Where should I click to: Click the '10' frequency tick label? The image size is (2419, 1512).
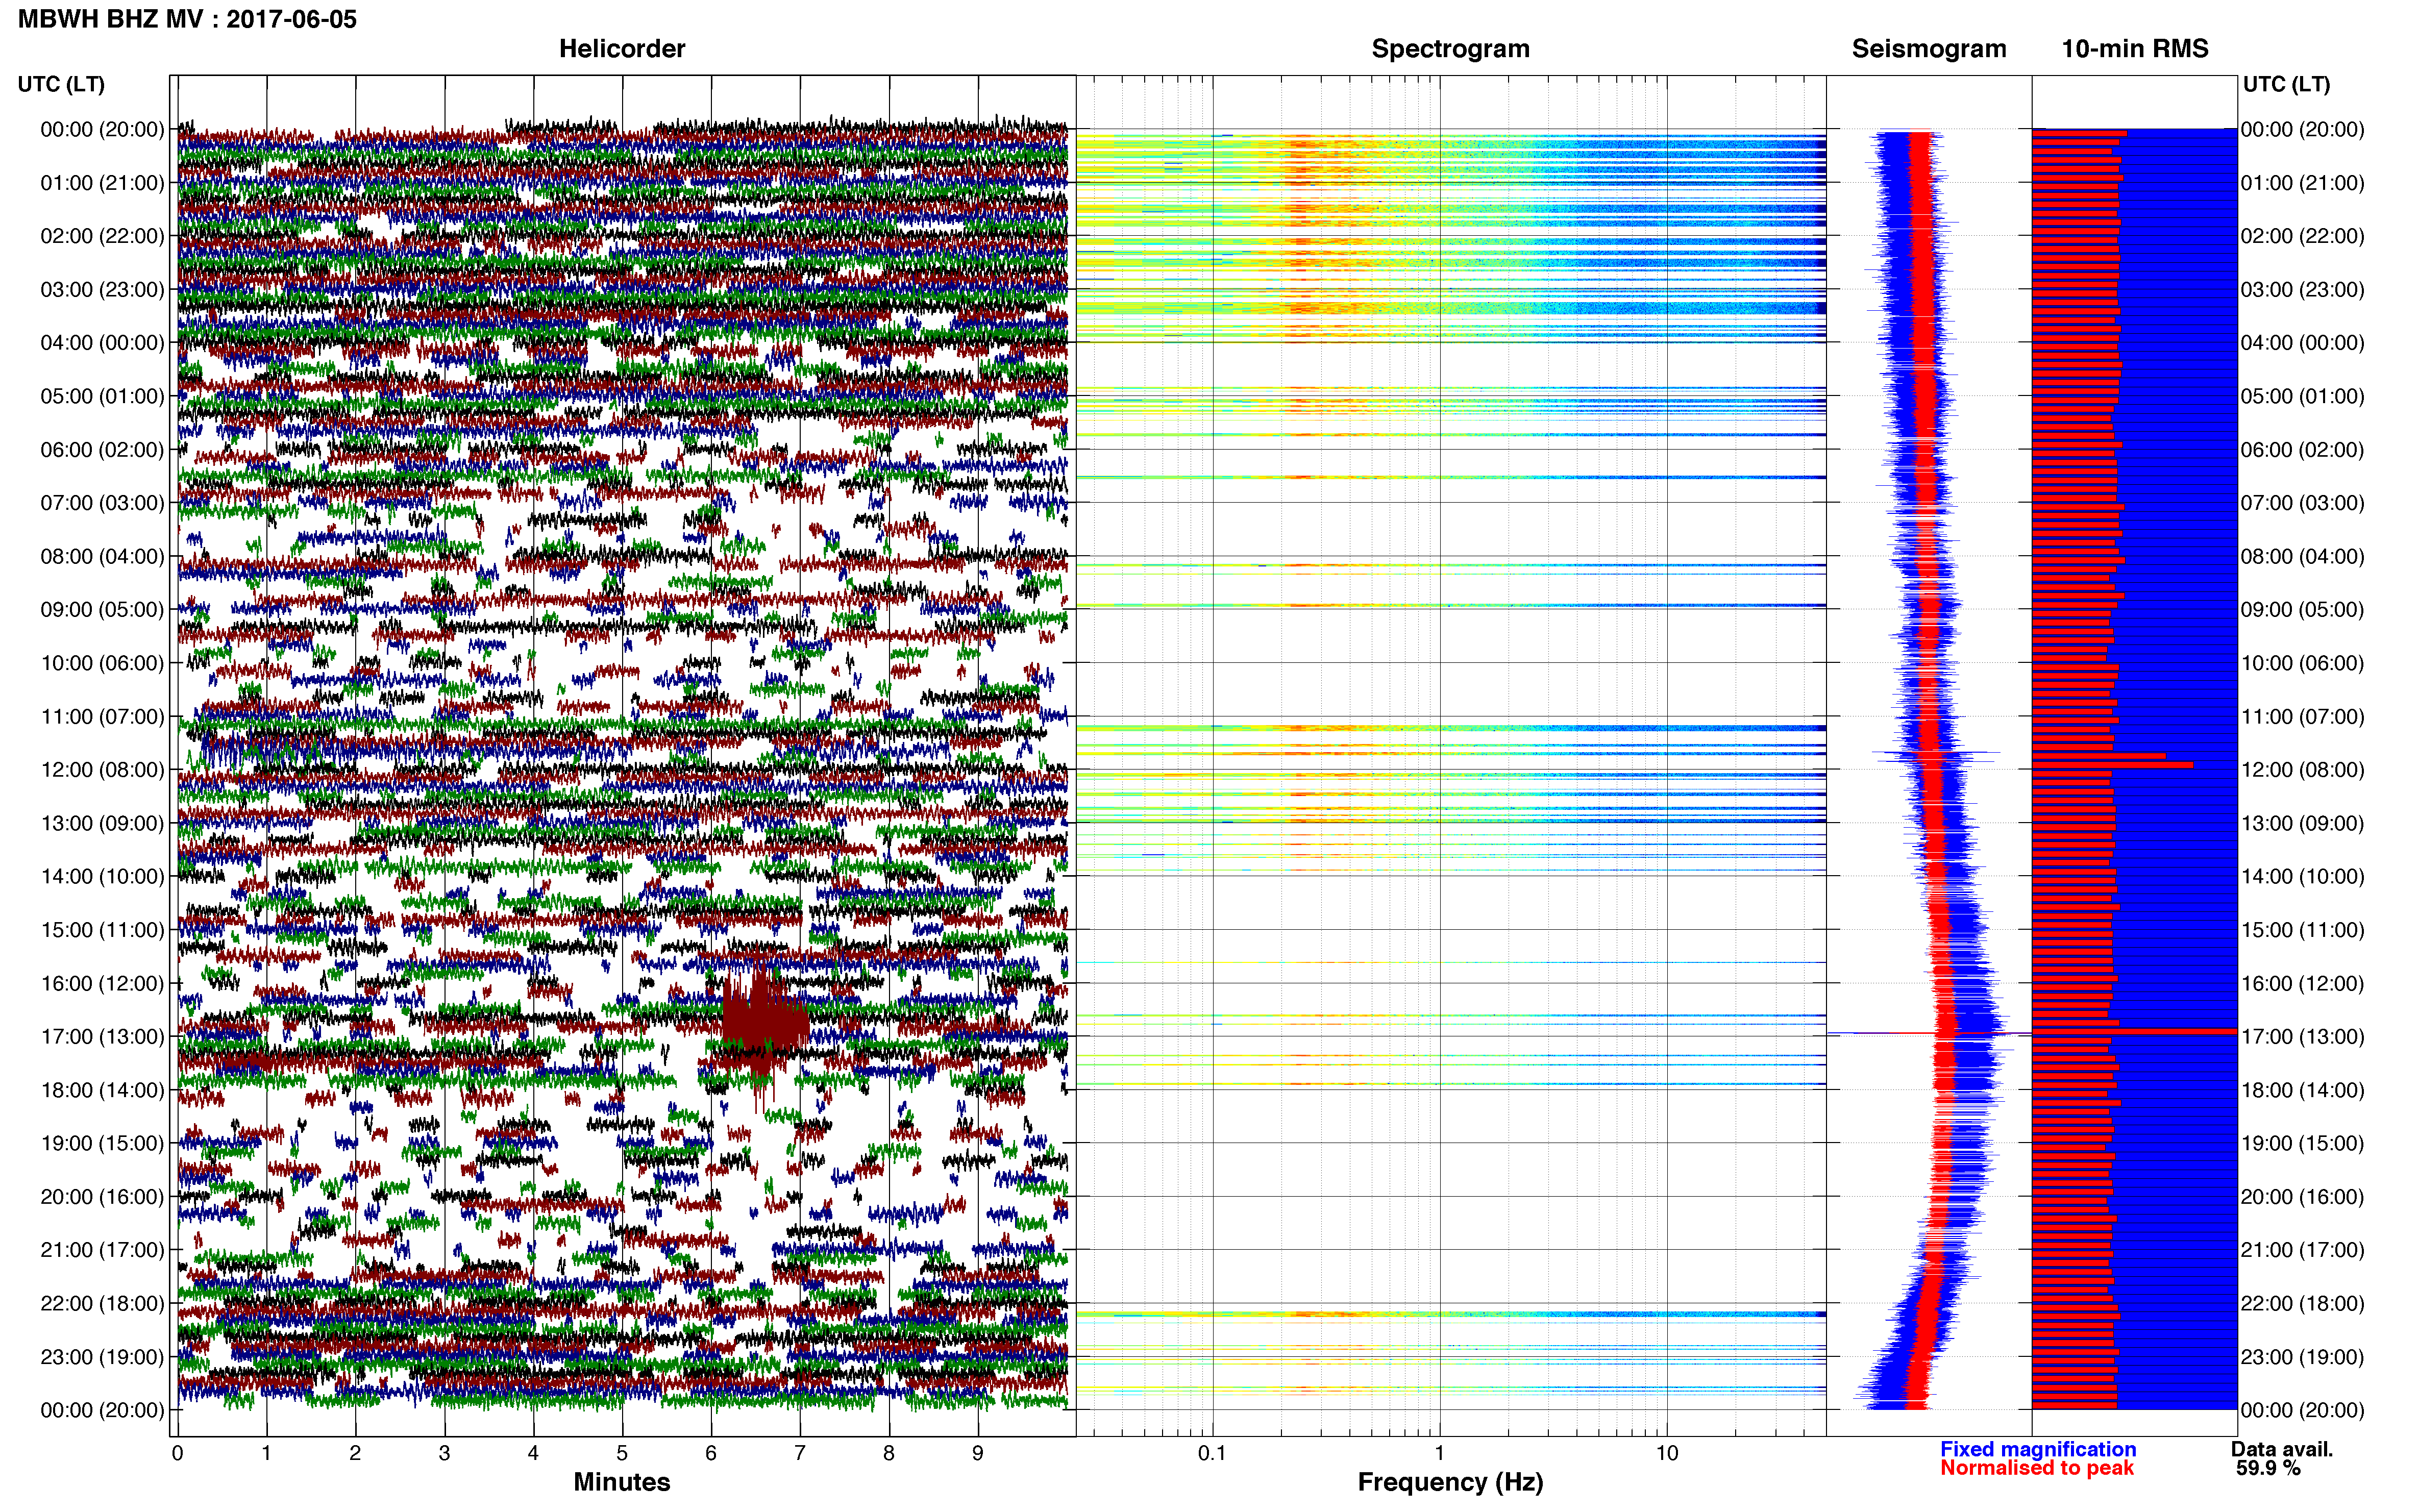pyautogui.click(x=1666, y=1453)
